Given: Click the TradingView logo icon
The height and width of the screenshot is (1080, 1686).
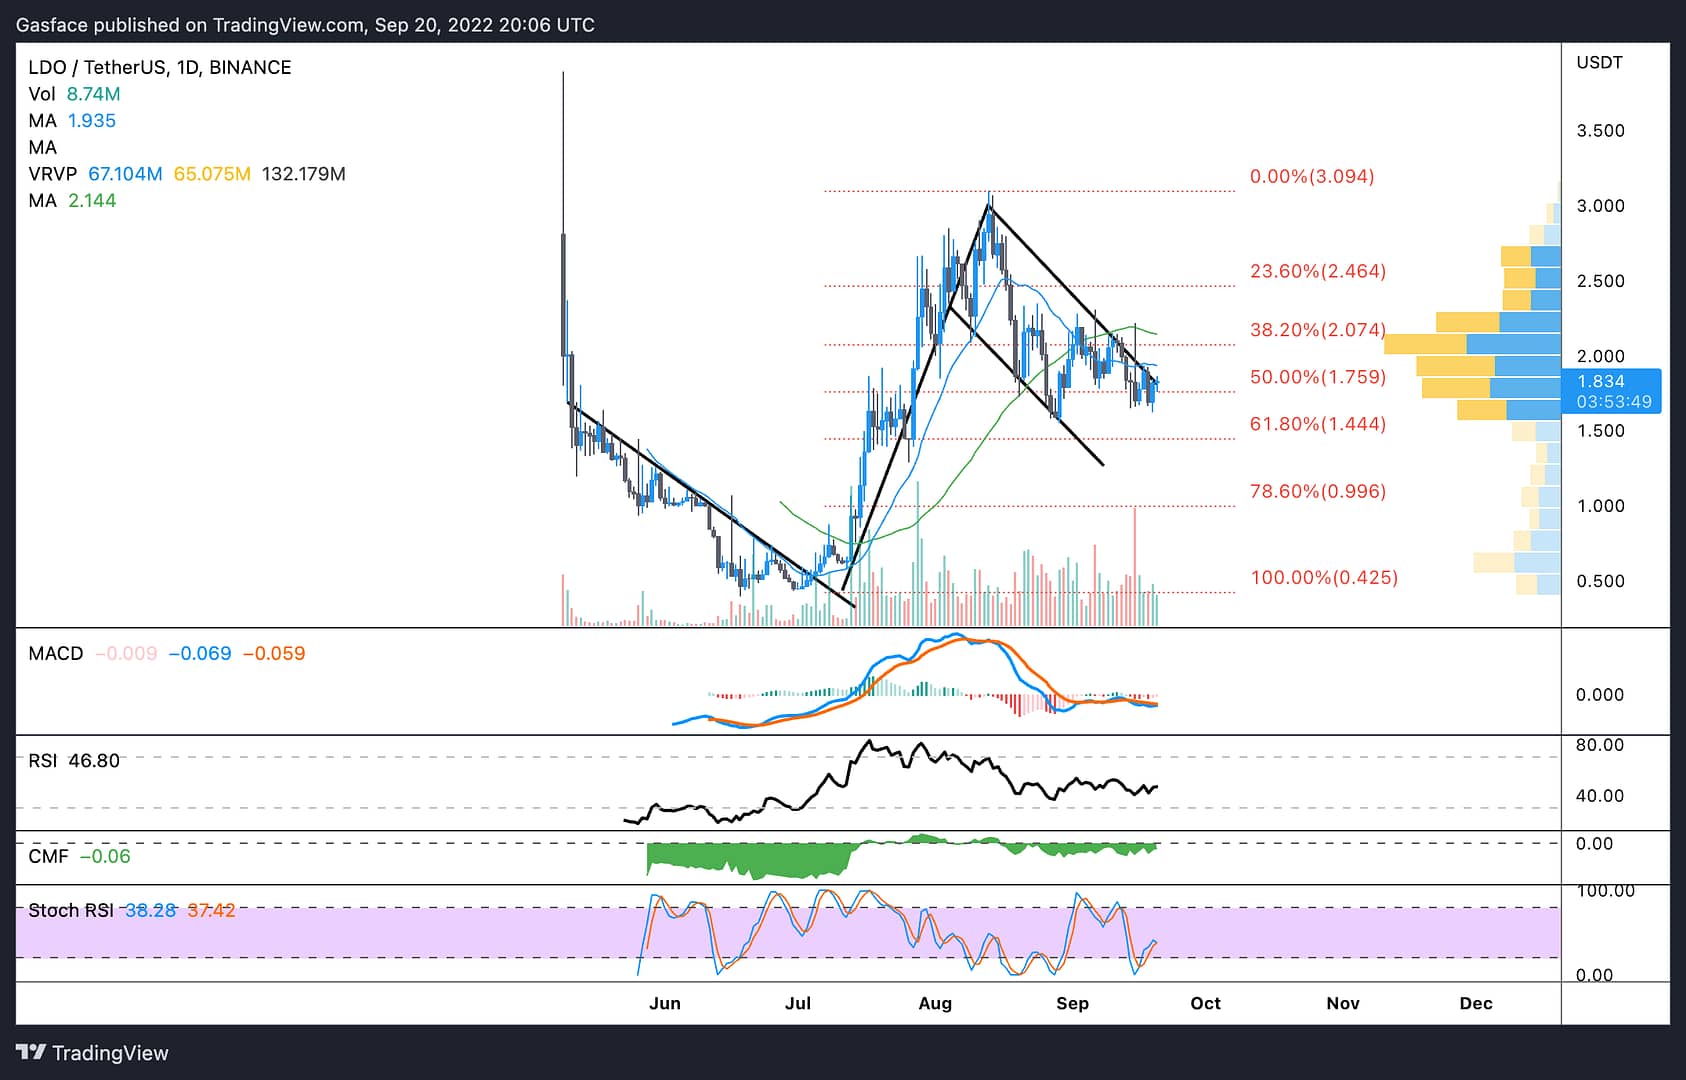Looking at the screenshot, I should tap(31, 1052).
